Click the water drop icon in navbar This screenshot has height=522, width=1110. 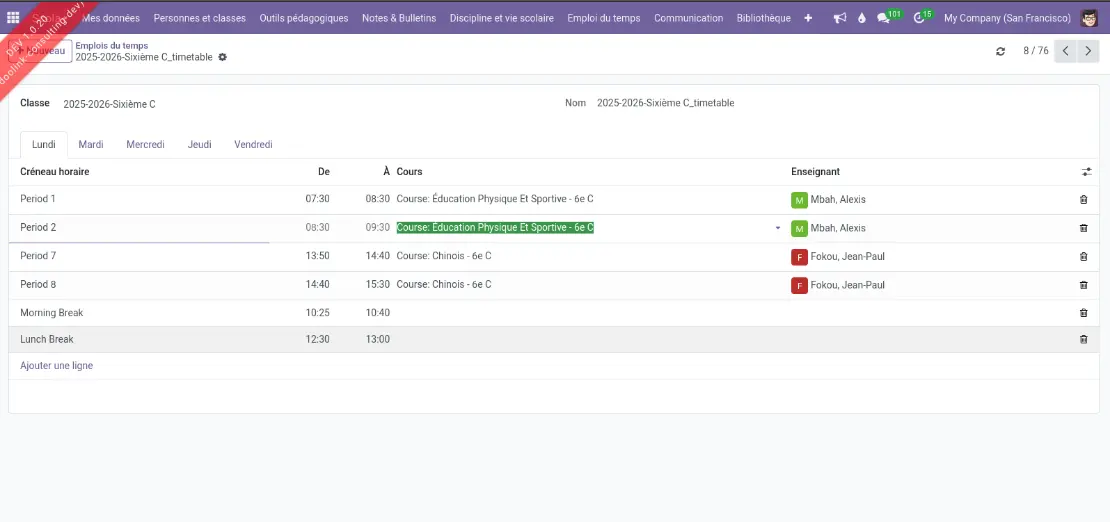point(862,18)
